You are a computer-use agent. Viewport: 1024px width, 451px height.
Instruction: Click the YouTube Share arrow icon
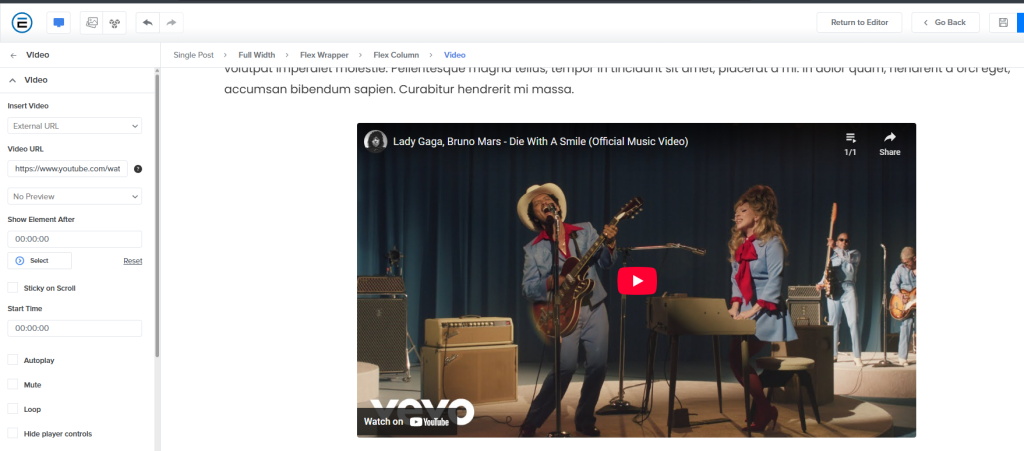[x=889, y=138]
